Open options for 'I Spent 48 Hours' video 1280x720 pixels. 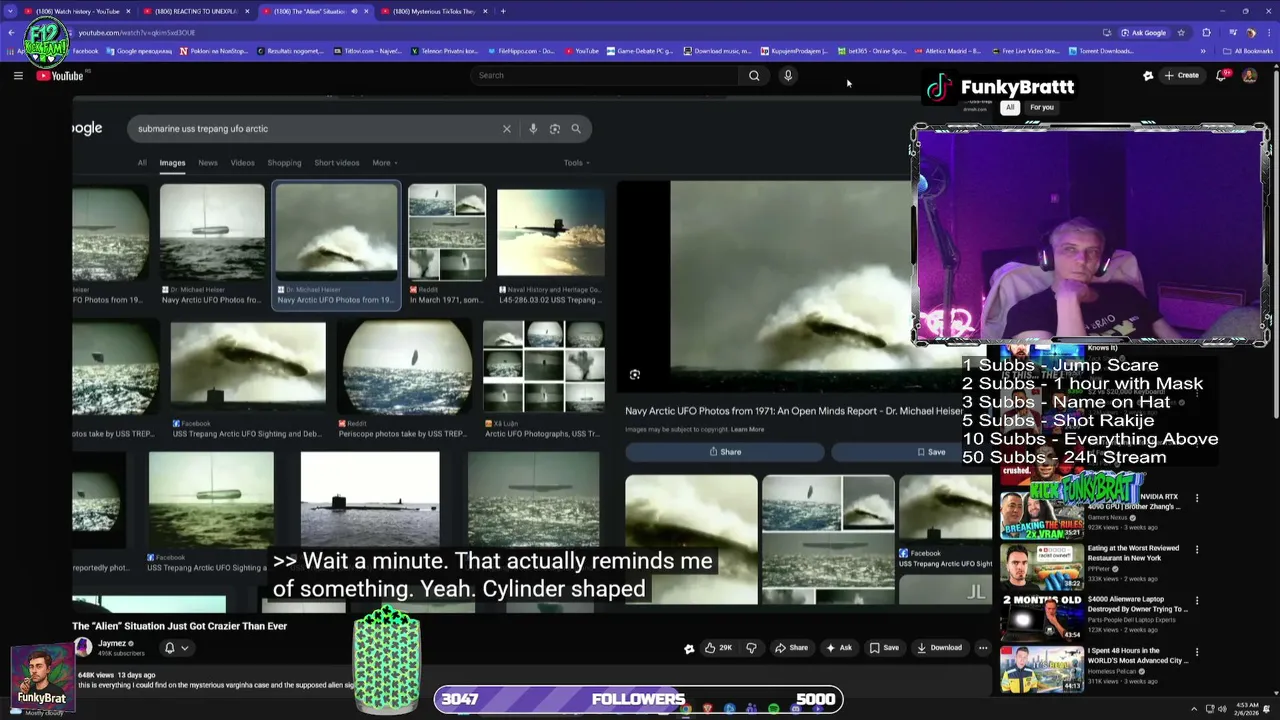click(1197, 652)
